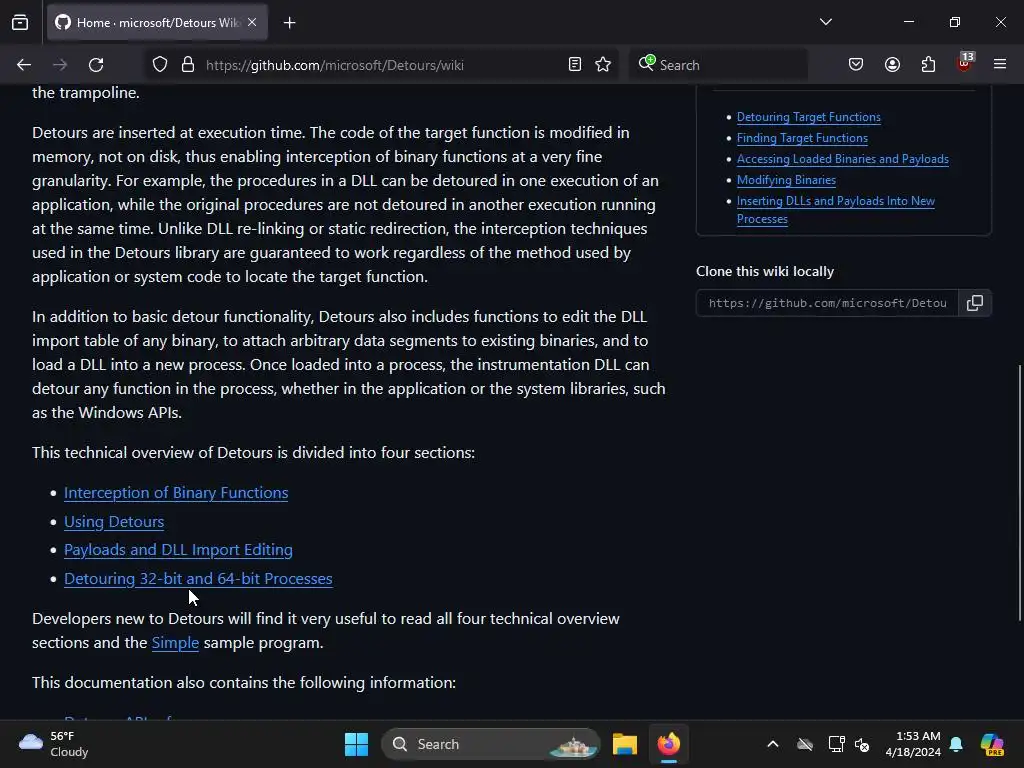Open File Explorer from the taskbar

(624, 744)
